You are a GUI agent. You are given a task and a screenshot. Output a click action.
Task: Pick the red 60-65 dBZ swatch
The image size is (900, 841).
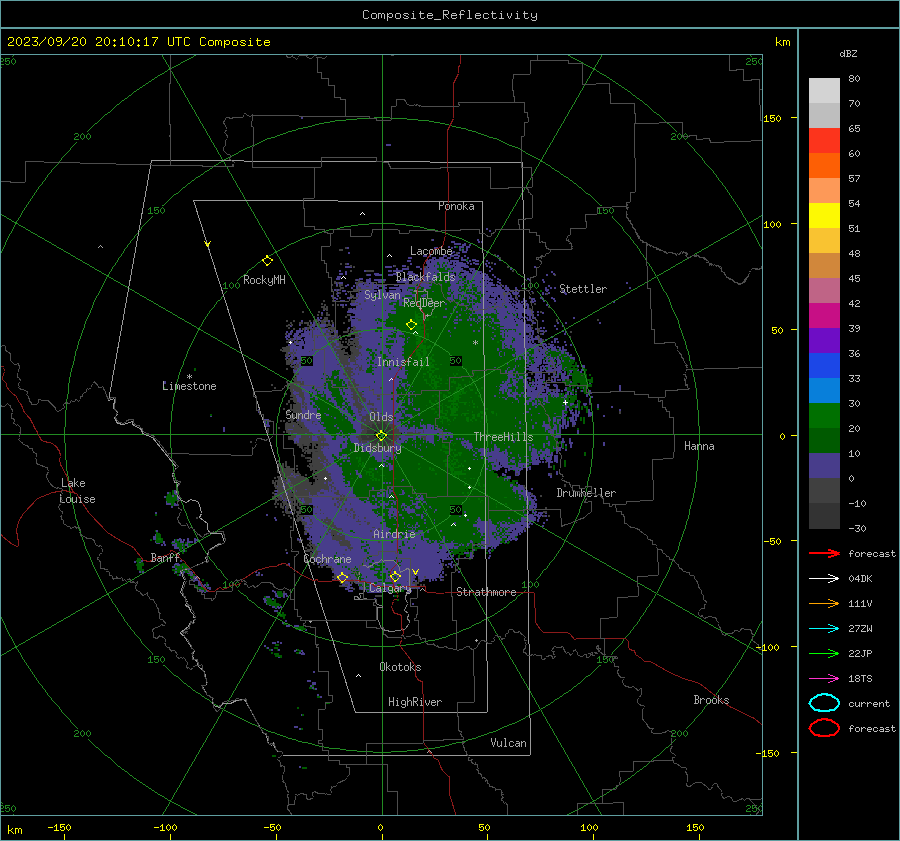pos(824,141)
